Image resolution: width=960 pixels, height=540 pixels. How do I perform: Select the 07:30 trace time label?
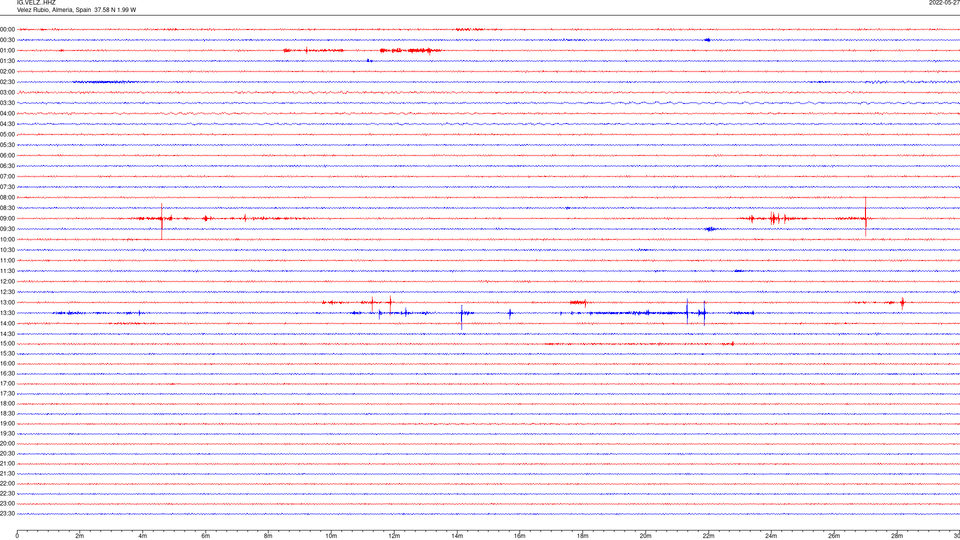(x=7, y=187)
